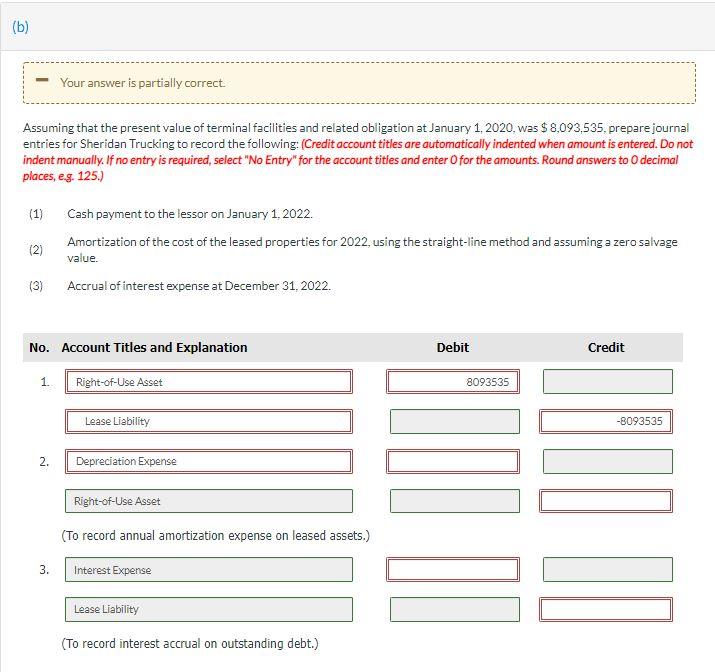Image resolution: width=715 pixels, height=672 pixels.
Task: Click credit field for entry 3 Lease Liability
Action: 606,610
